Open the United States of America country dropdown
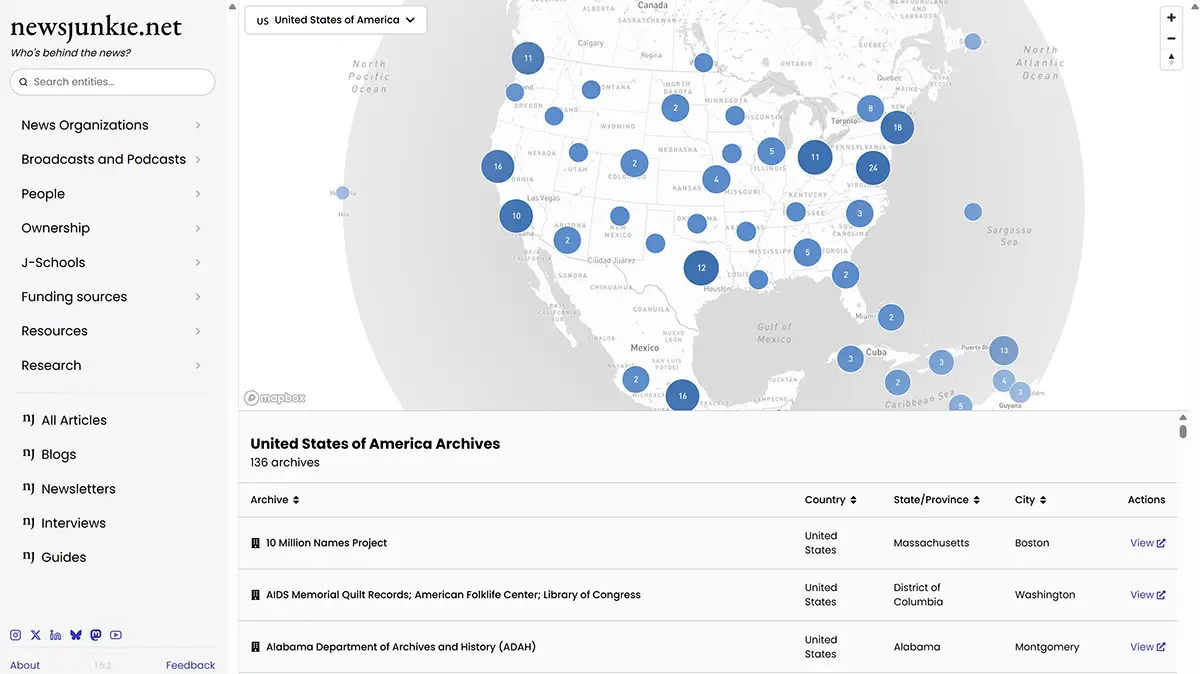 (x=336, y=20)
